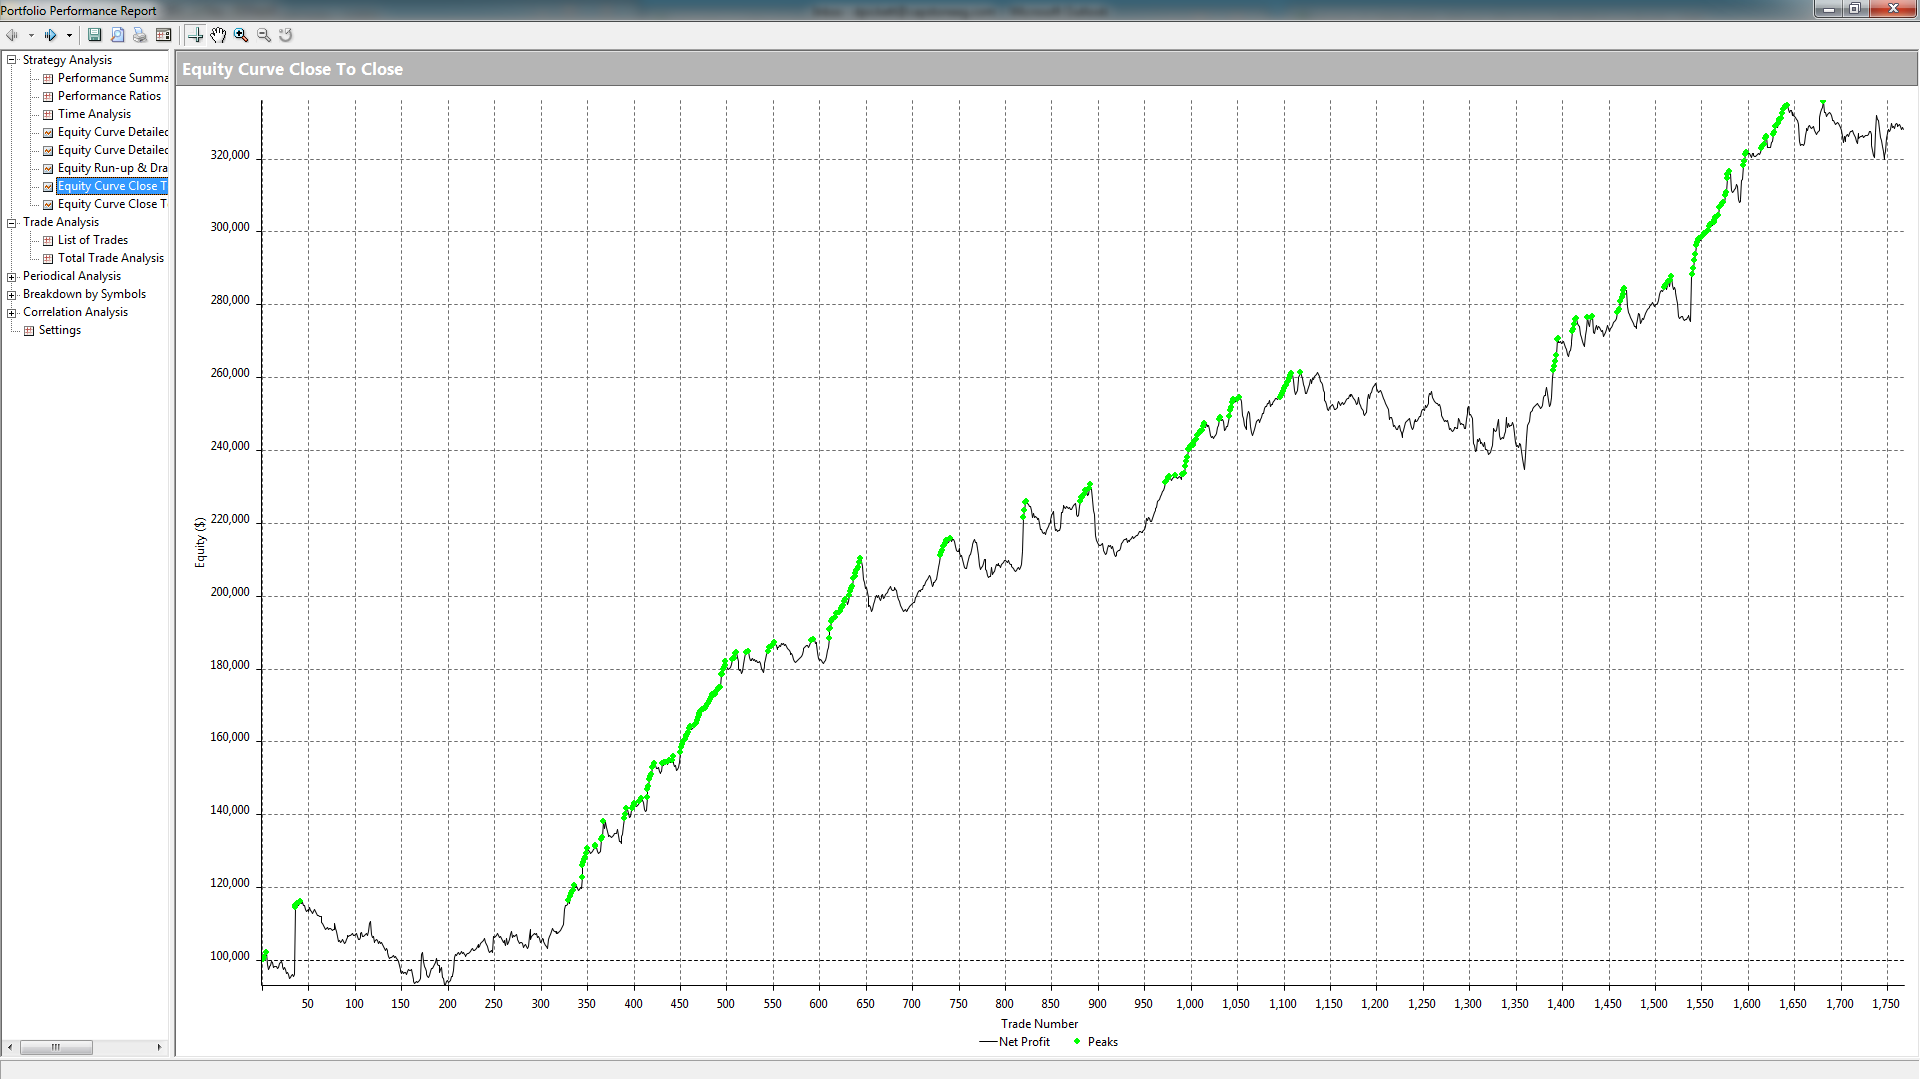Viewport: 1920px width, 1080px height.
Task: Restore down the Portfolio Performance Report window
Action: coord(1854,10)
